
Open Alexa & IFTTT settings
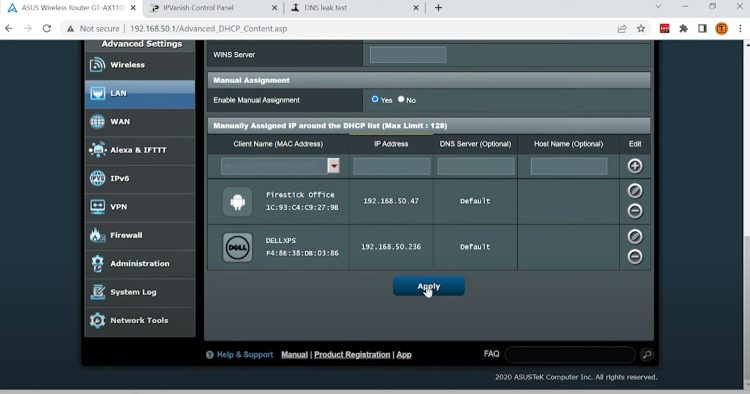pyautogui.click(x=140, y=150)
